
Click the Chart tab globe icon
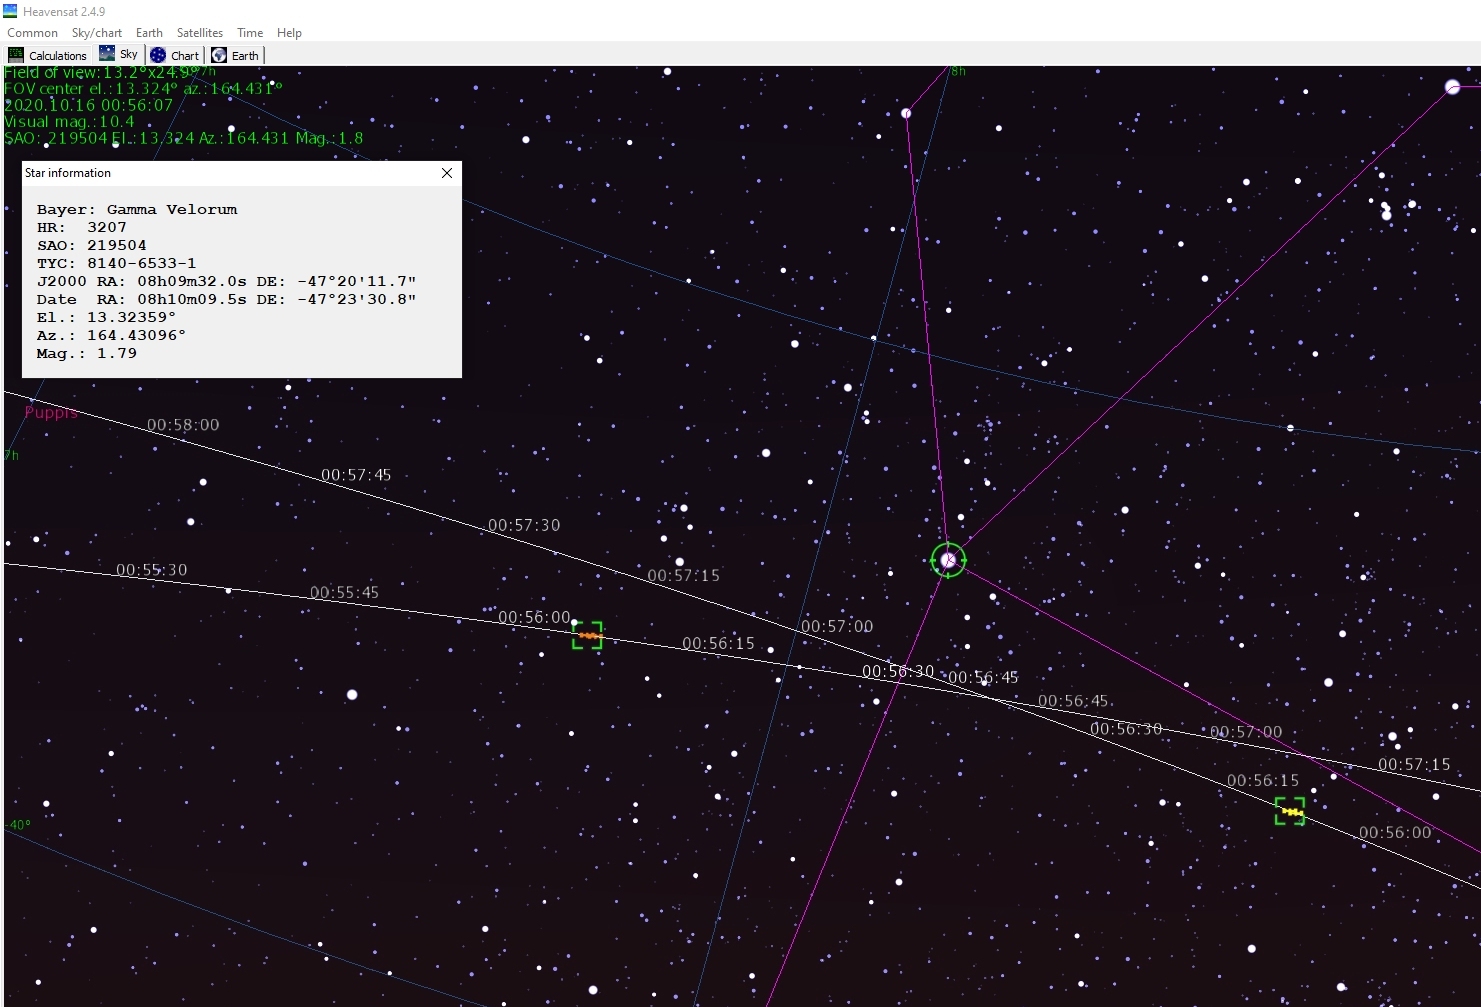[x=158, y=55]
